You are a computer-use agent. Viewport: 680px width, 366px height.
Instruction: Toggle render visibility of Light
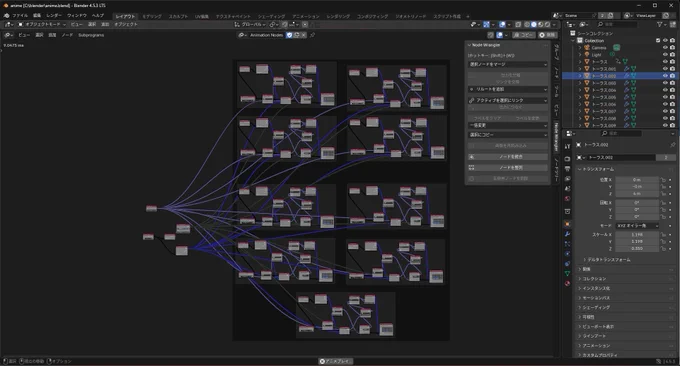click(672, 55)
